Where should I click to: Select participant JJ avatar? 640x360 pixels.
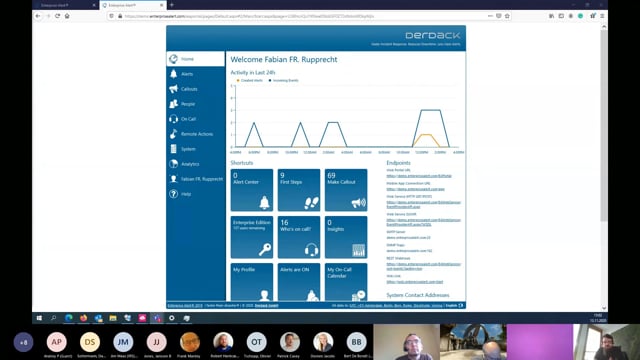156,342
